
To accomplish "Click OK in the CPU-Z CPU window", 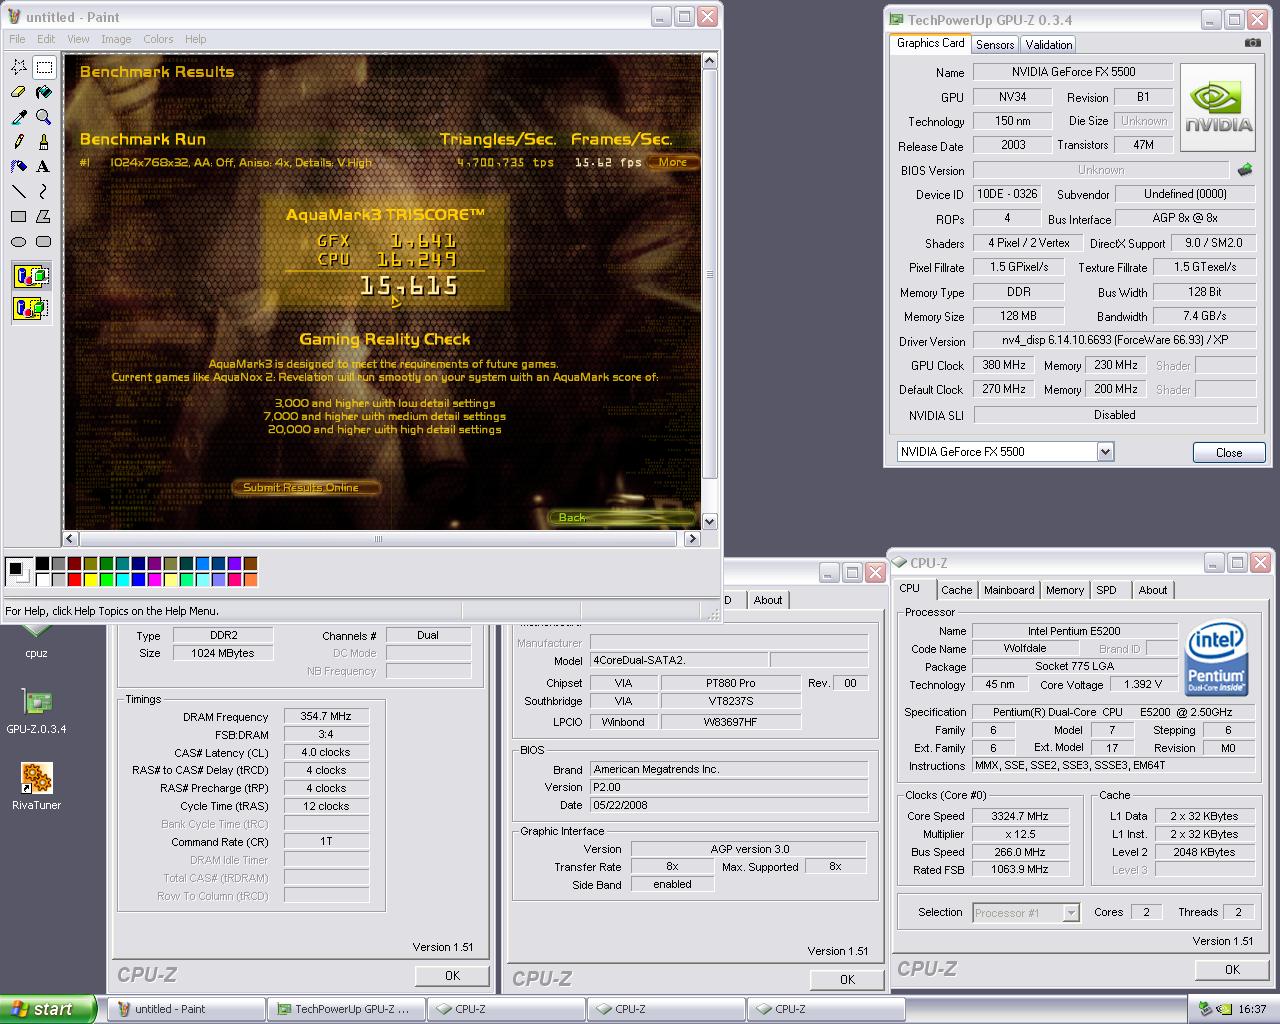I will pyautogui.click(x=1232, y=969).
